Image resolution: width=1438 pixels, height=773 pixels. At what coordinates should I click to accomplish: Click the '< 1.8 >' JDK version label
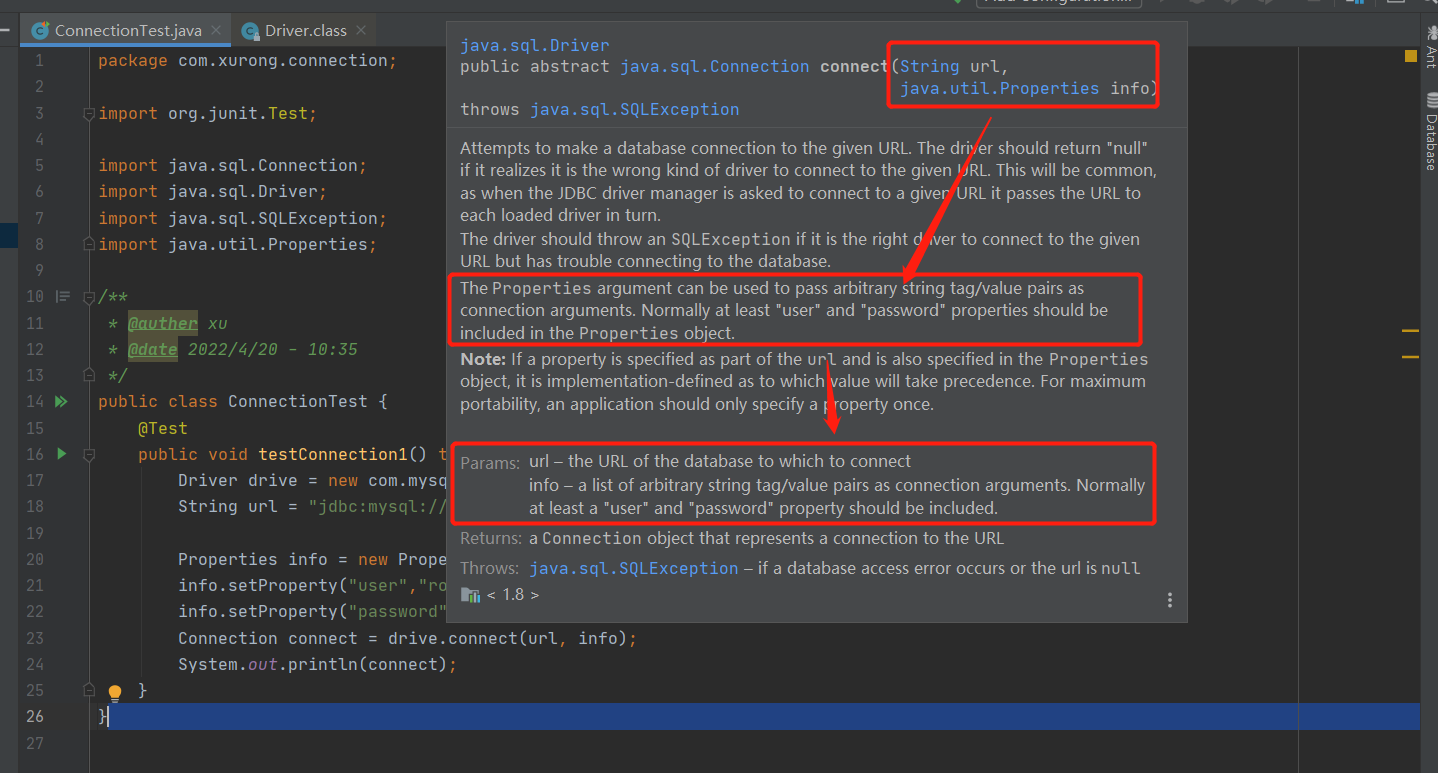[513, 595]
